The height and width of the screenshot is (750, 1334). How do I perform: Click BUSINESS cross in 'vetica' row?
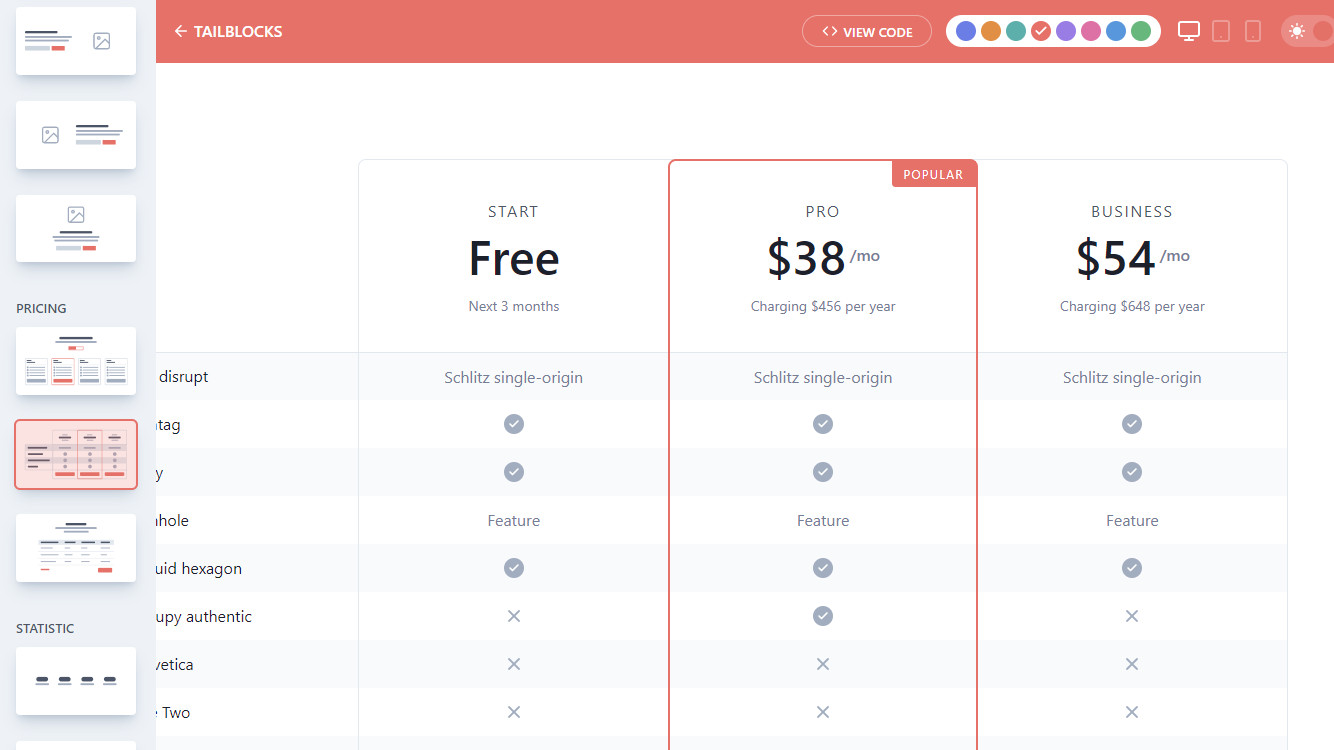coord(1132,664)
